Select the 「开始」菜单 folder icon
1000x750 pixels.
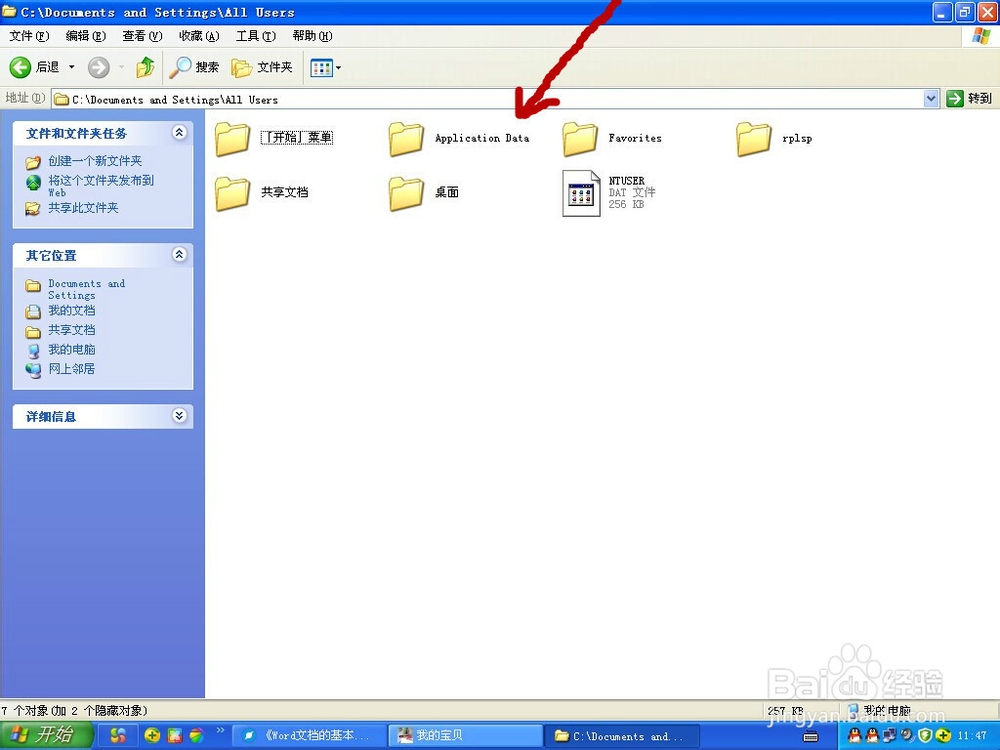[x=232, y=138]
